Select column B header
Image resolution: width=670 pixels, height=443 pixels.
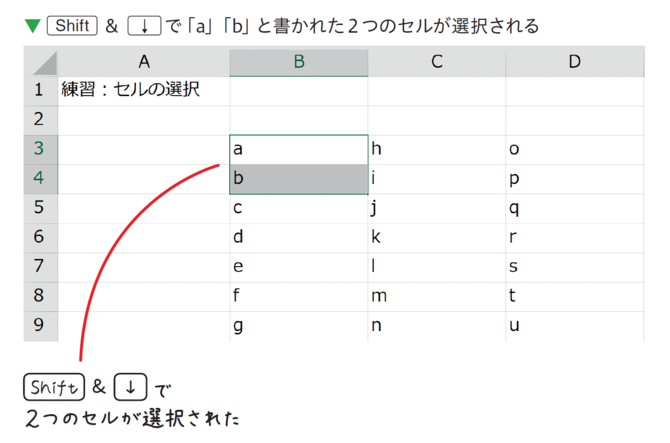click(299, 62)
